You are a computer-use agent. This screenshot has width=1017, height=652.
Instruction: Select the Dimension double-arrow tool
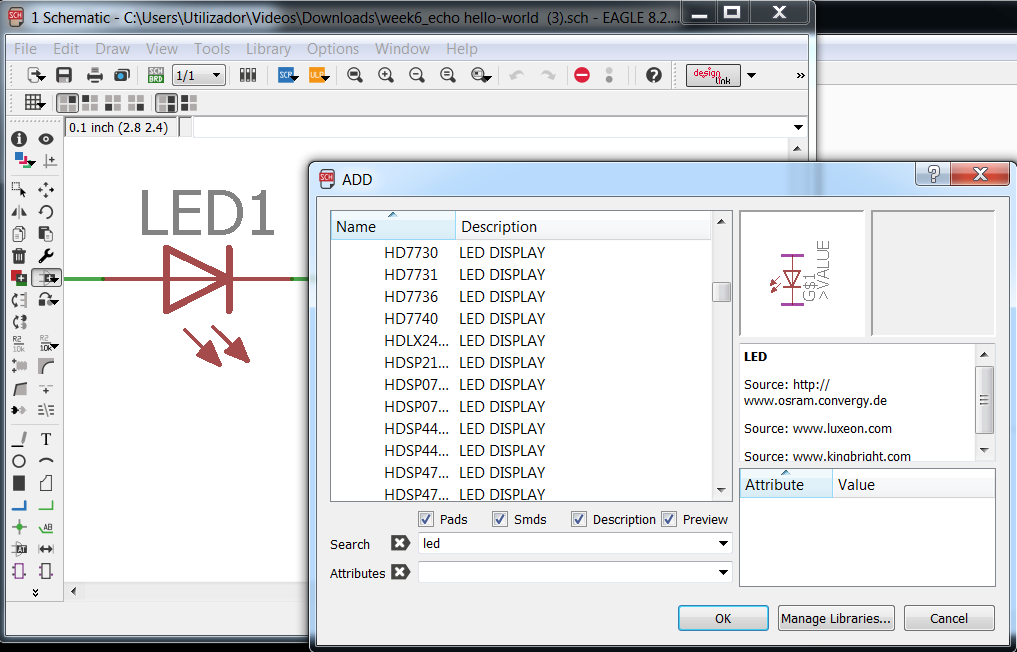click(x=45, y=549)
